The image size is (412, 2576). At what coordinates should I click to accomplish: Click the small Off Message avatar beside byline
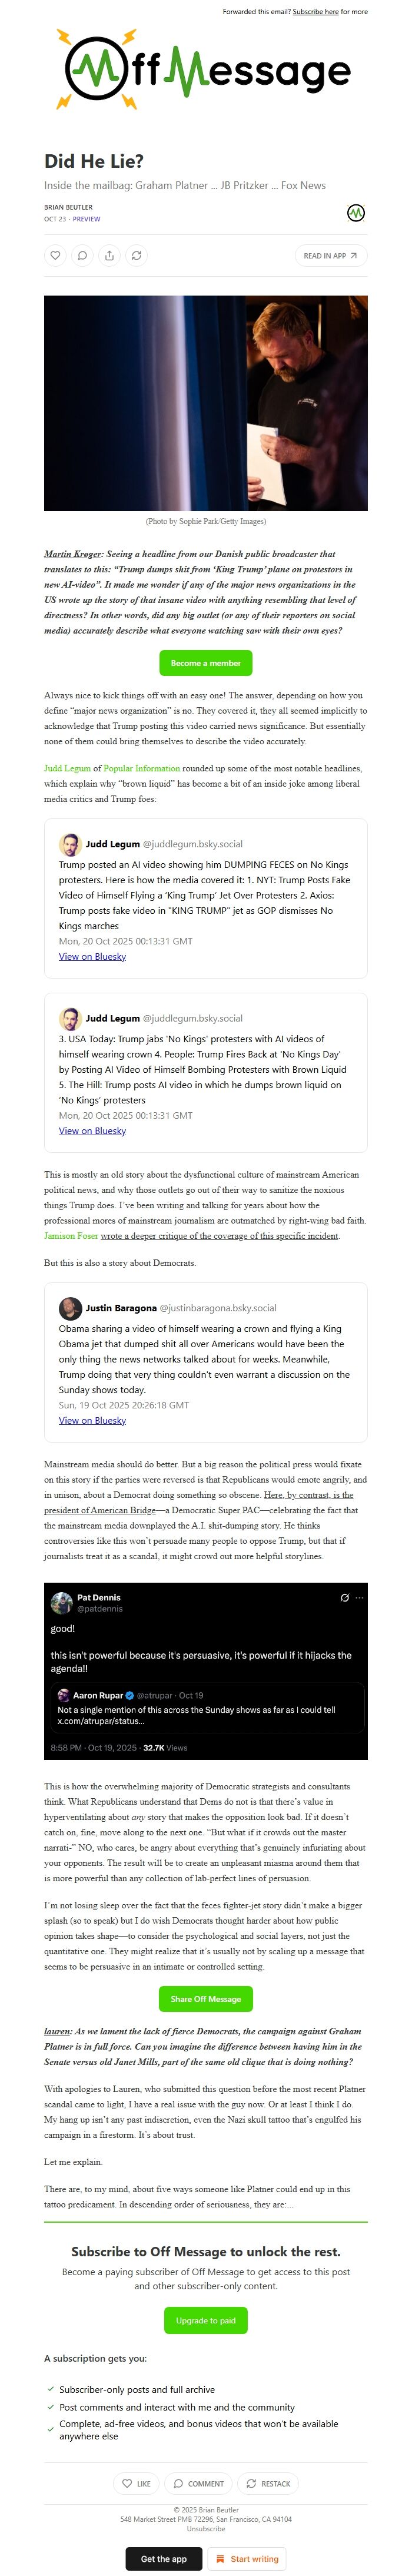tap(355, 212)
